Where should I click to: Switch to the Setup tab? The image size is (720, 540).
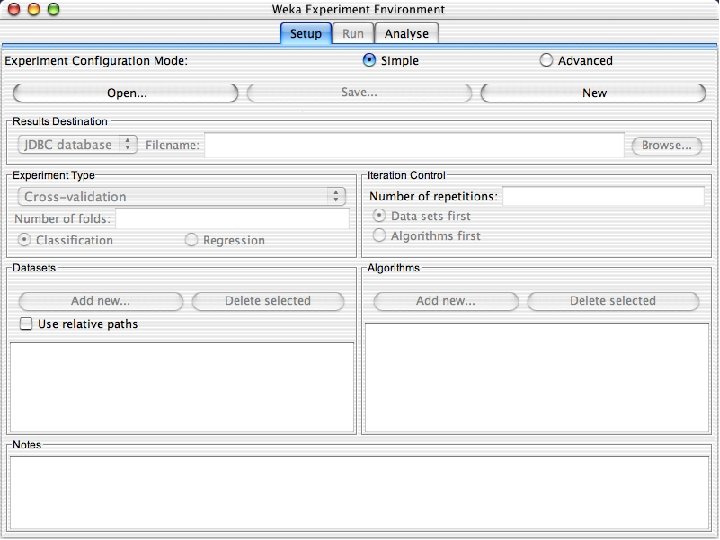pos(306,34)
